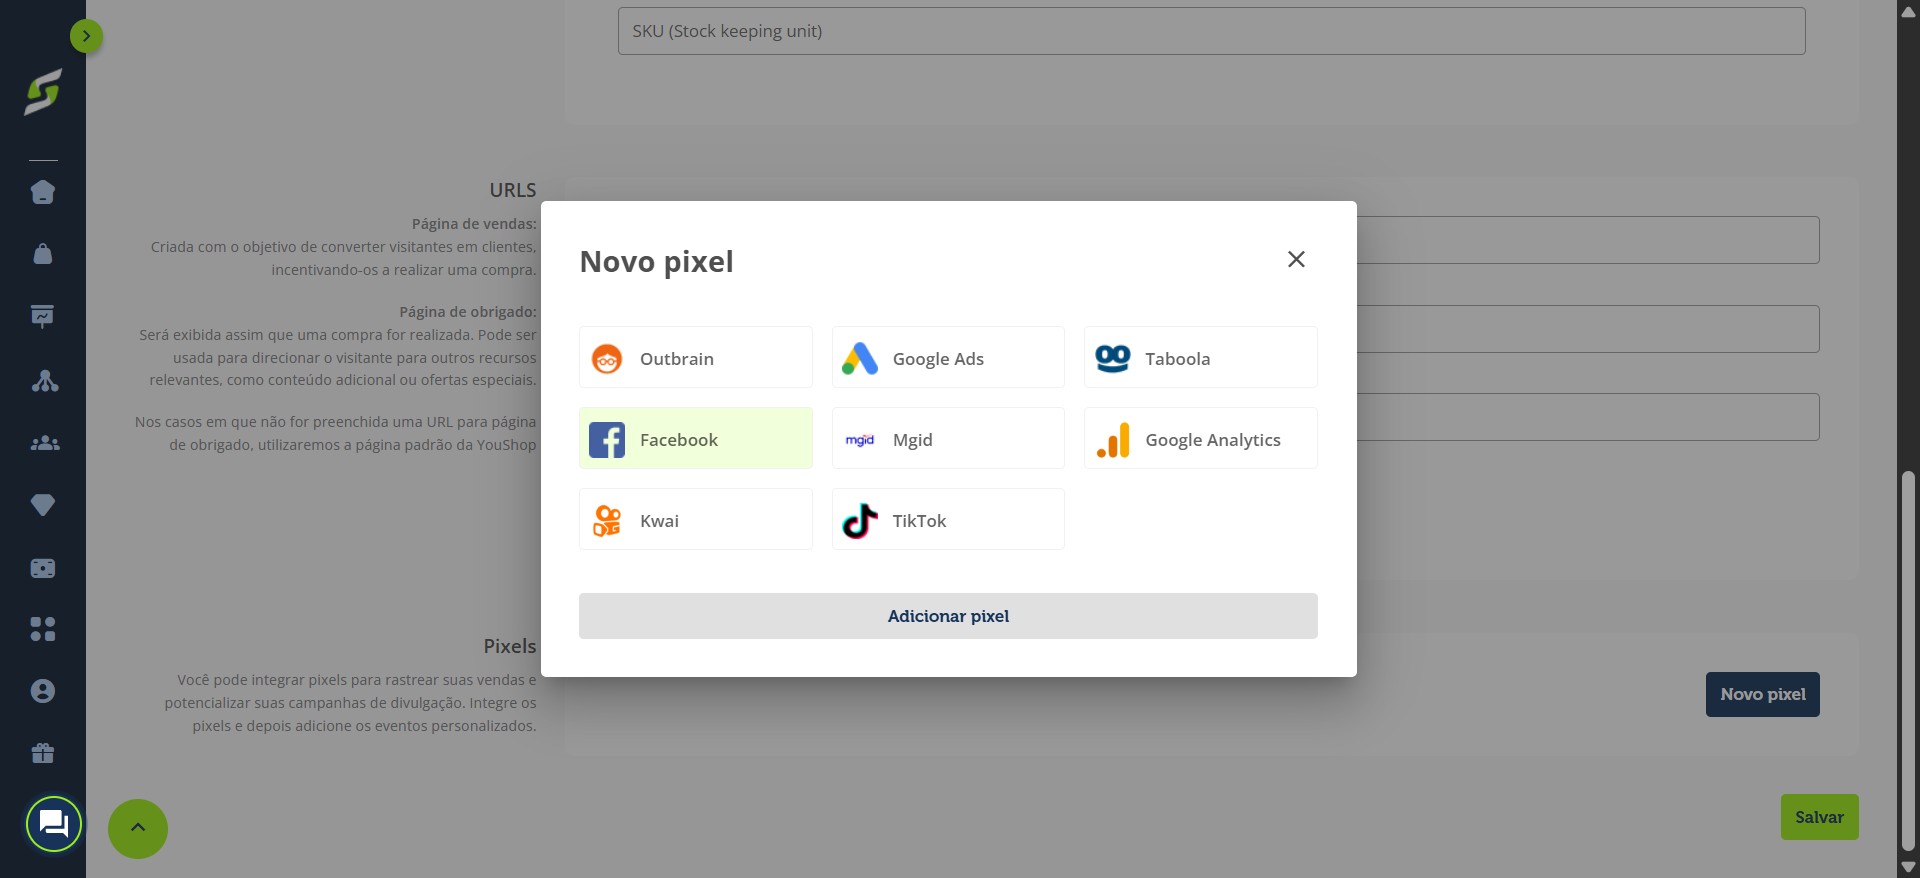The width and height of the screenshot is (1920, 878).
Task: Click the Novo pixel button behind dialog
Action: tap(1762, 694)
